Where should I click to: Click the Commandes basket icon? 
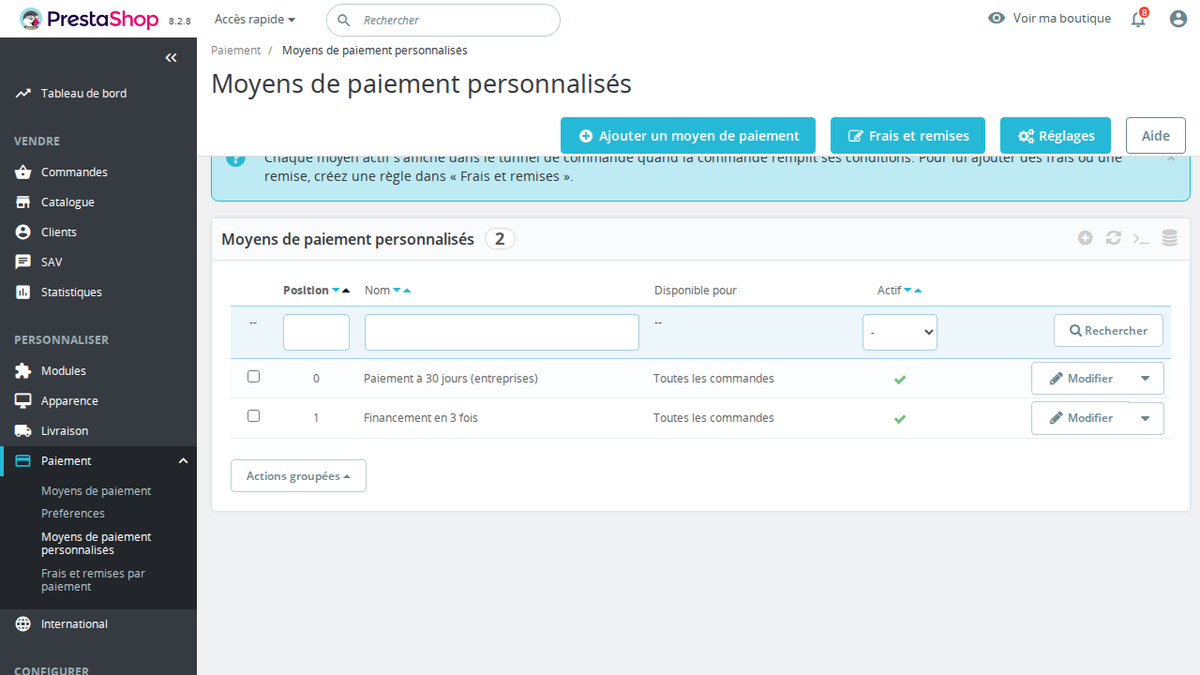pyautogui.click(x=23, y=172)
